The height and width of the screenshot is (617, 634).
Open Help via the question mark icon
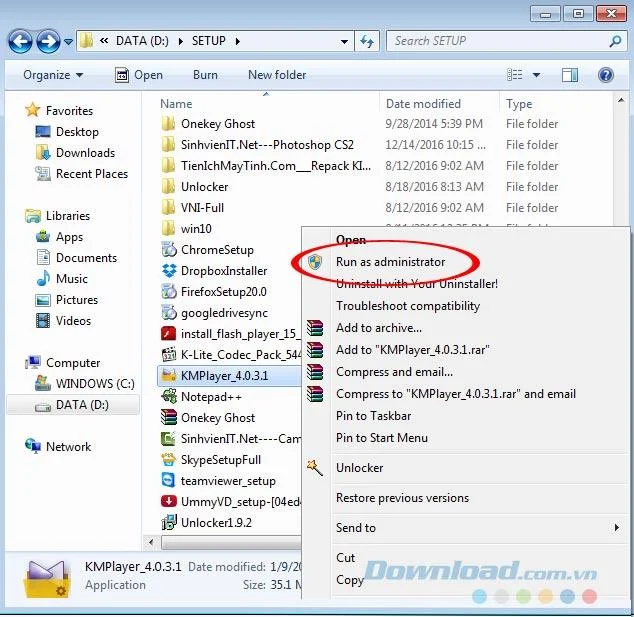[606, 75]
